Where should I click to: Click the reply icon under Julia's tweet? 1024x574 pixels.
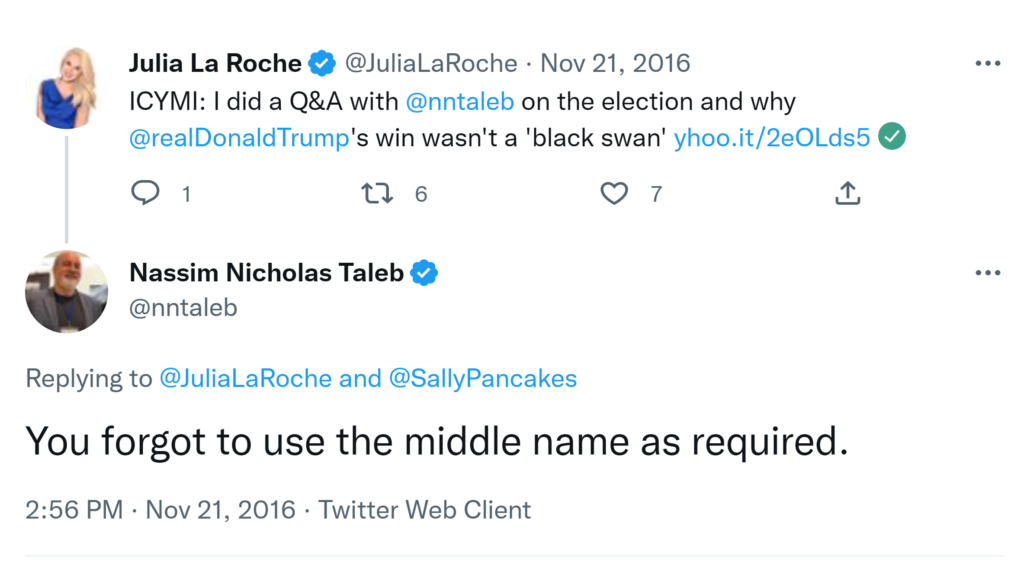(x=146, y=193)
